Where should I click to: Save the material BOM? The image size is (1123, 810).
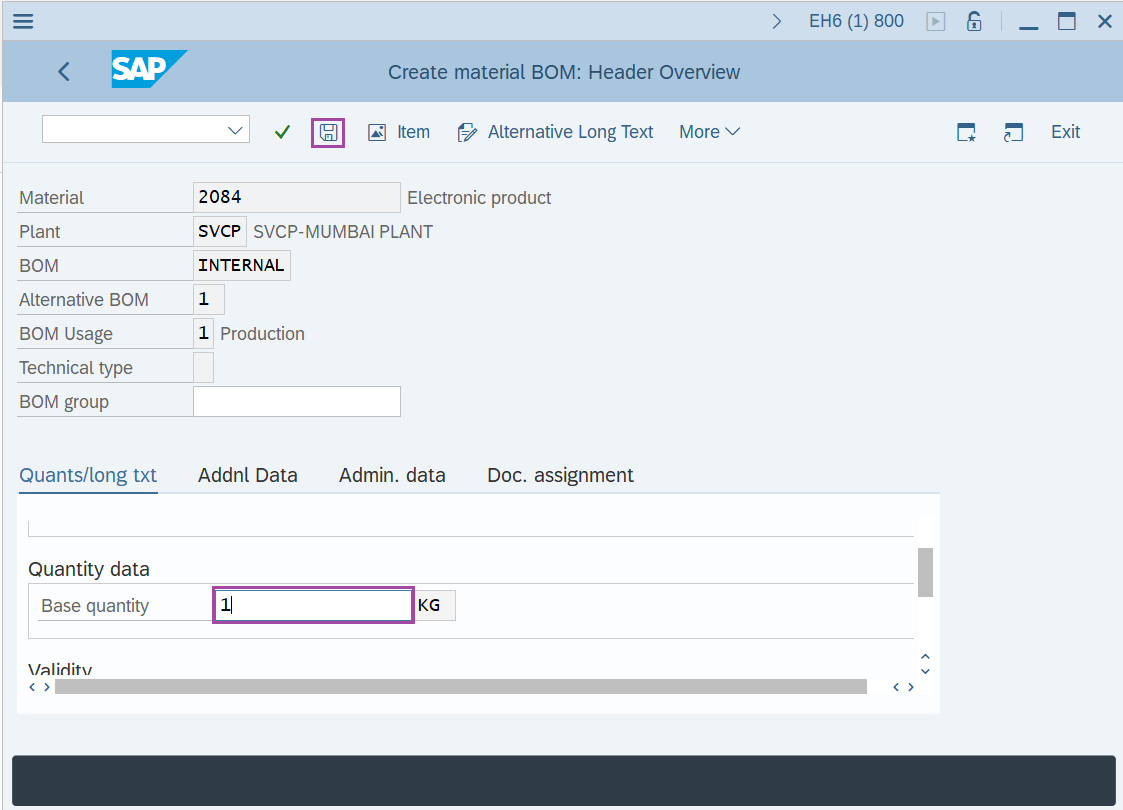(327, 131)
